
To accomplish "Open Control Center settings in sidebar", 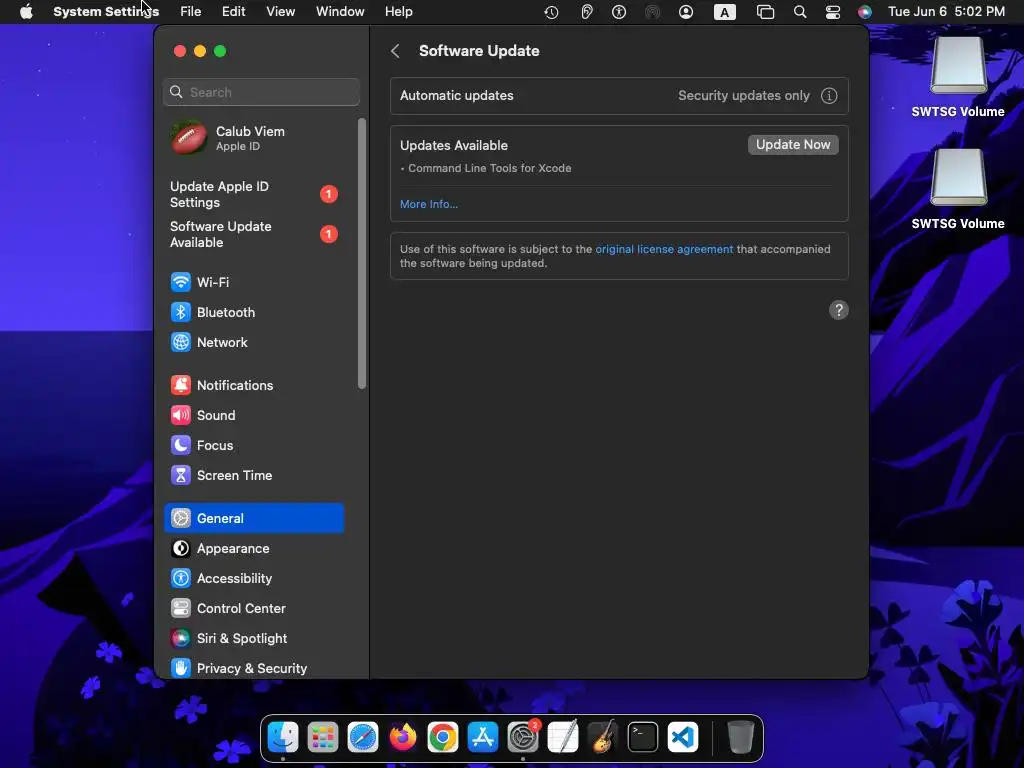I will pos(253,609).
